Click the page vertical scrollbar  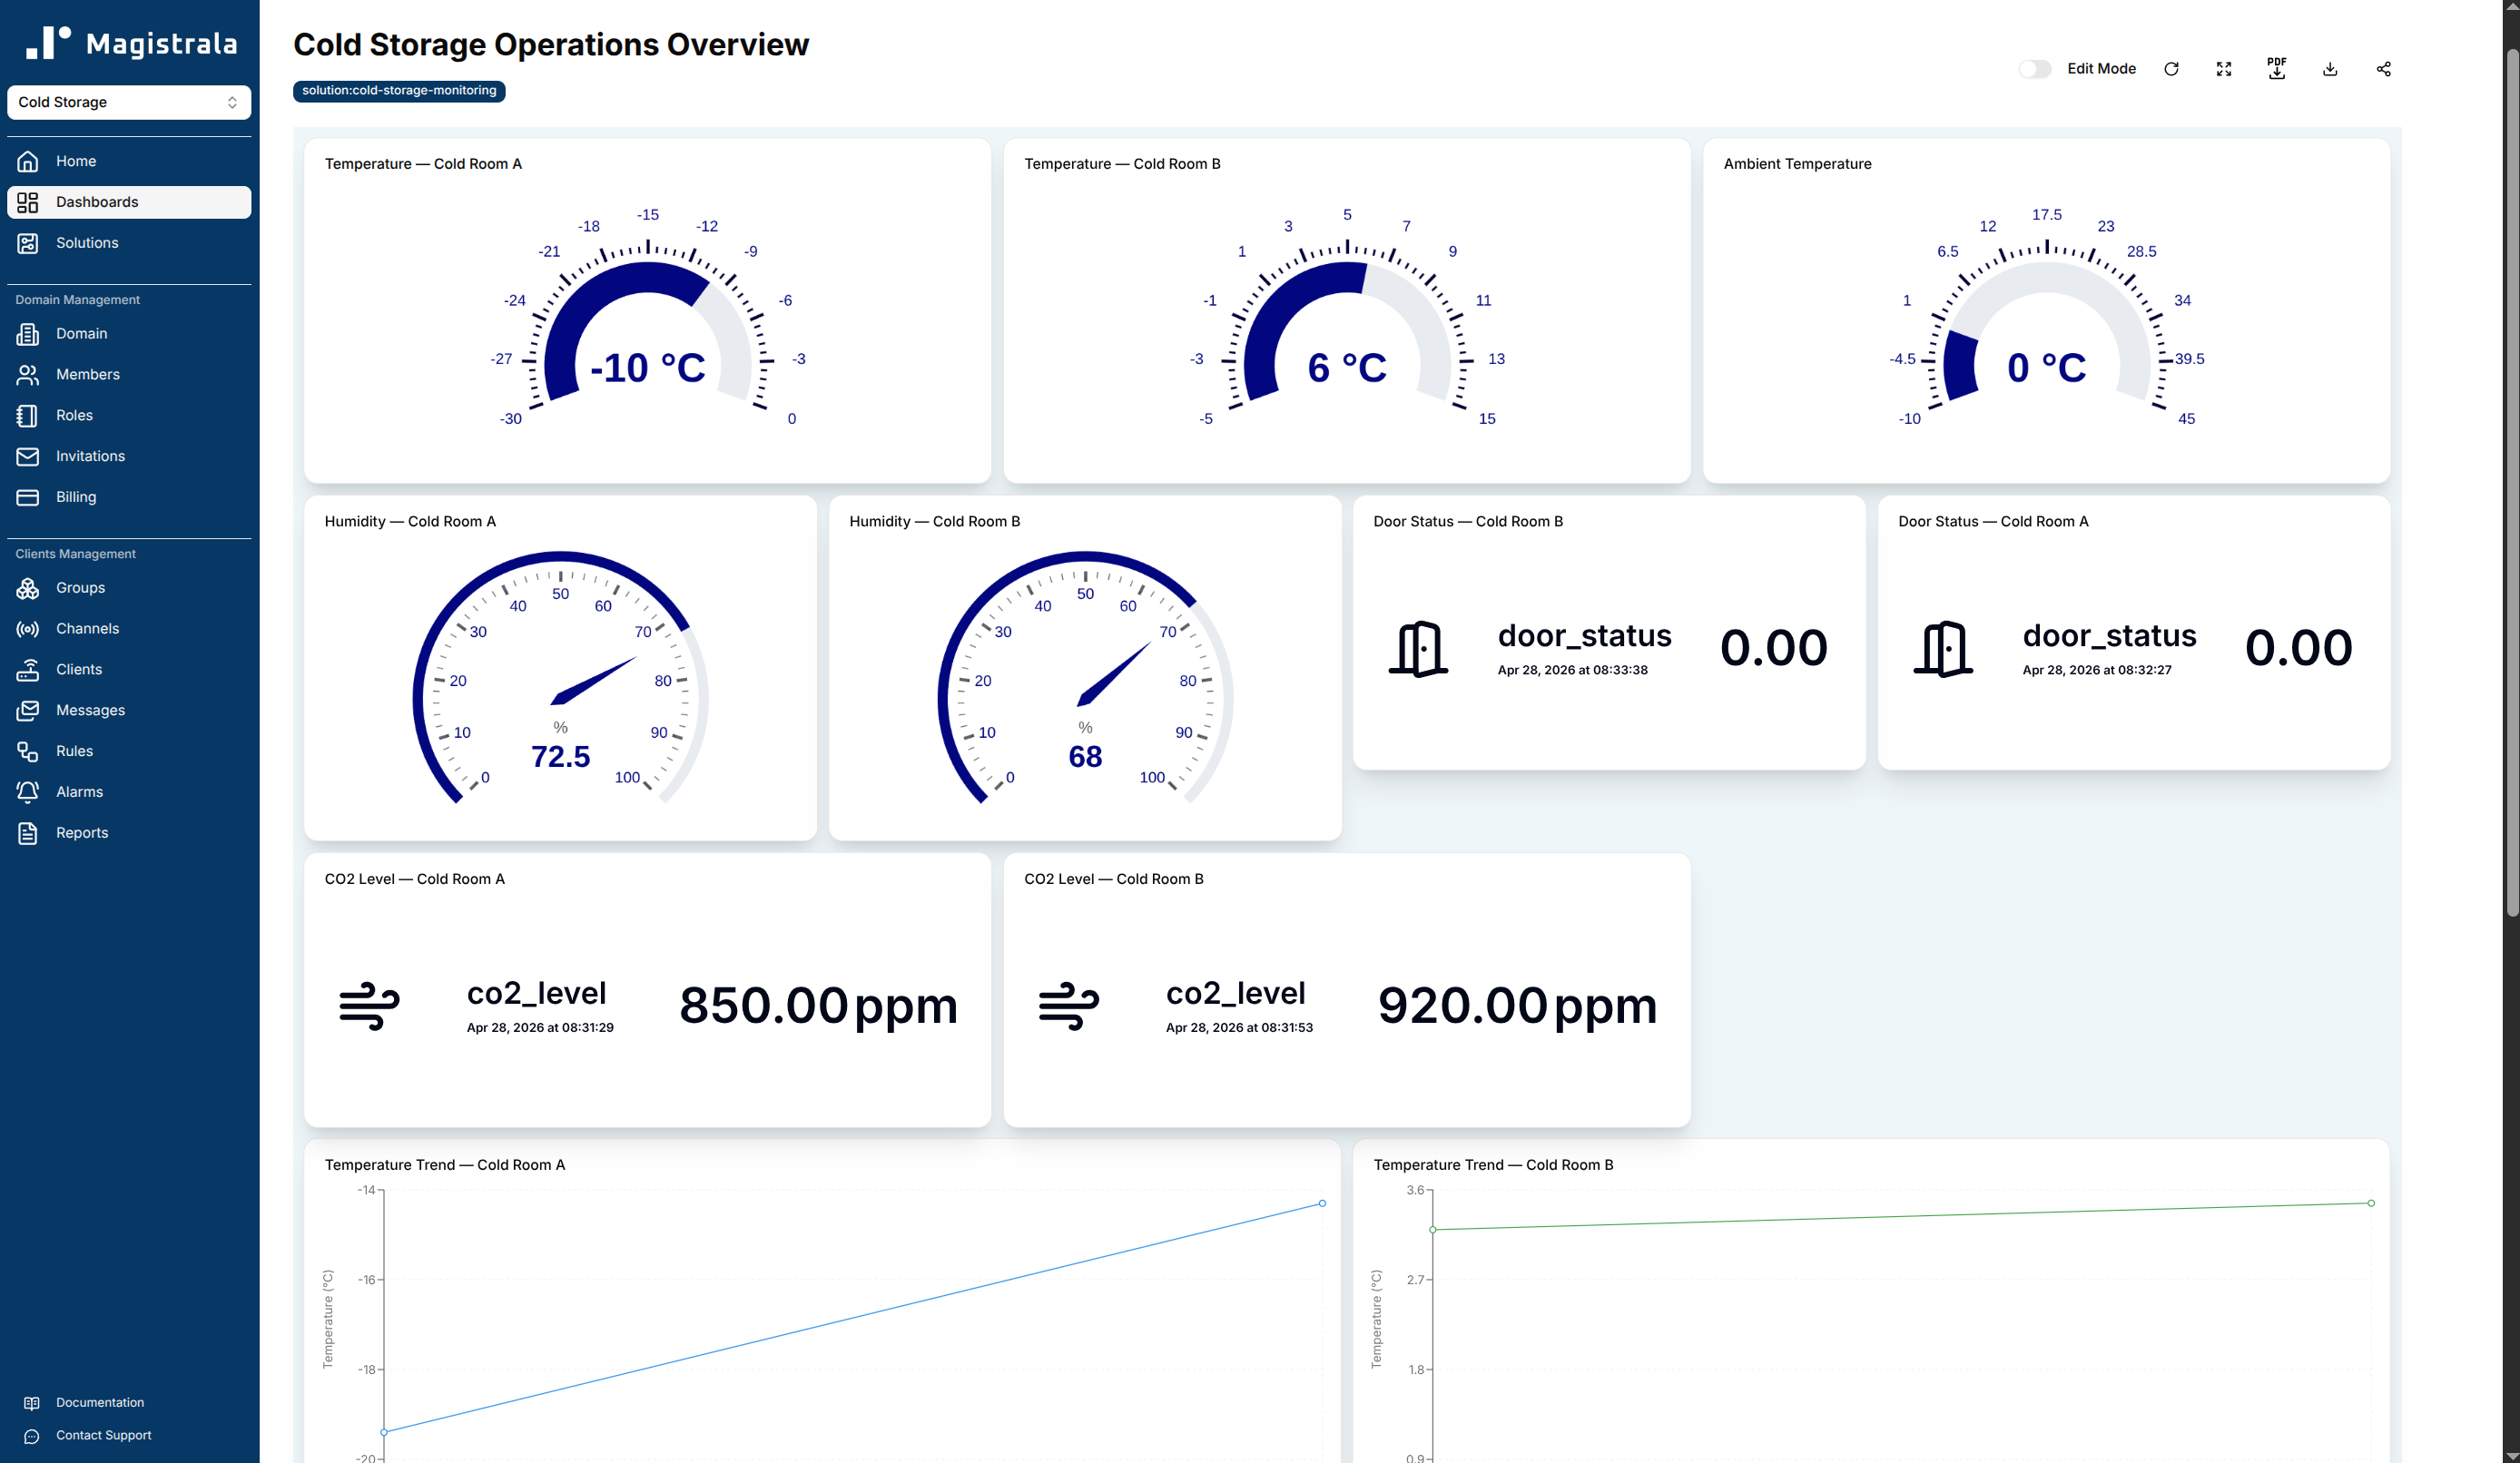2511,482
